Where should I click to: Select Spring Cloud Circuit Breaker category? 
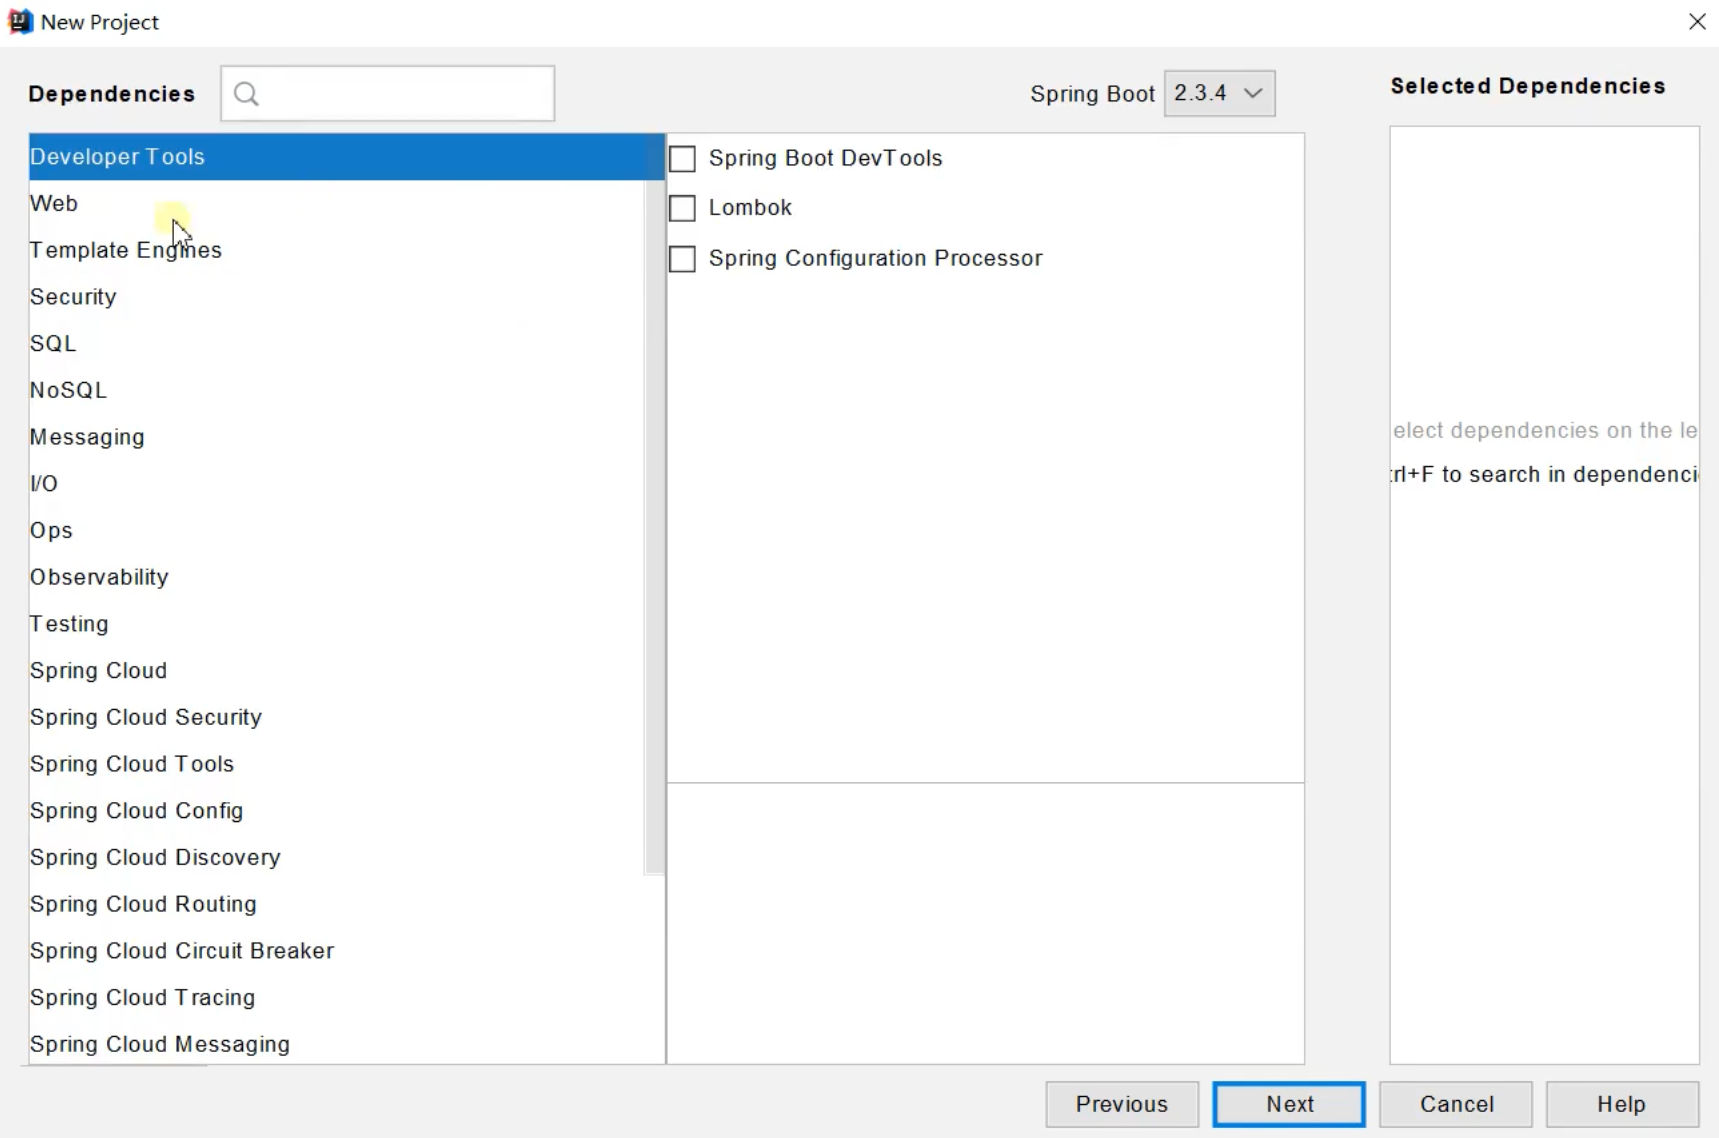(x=182, y=951)
